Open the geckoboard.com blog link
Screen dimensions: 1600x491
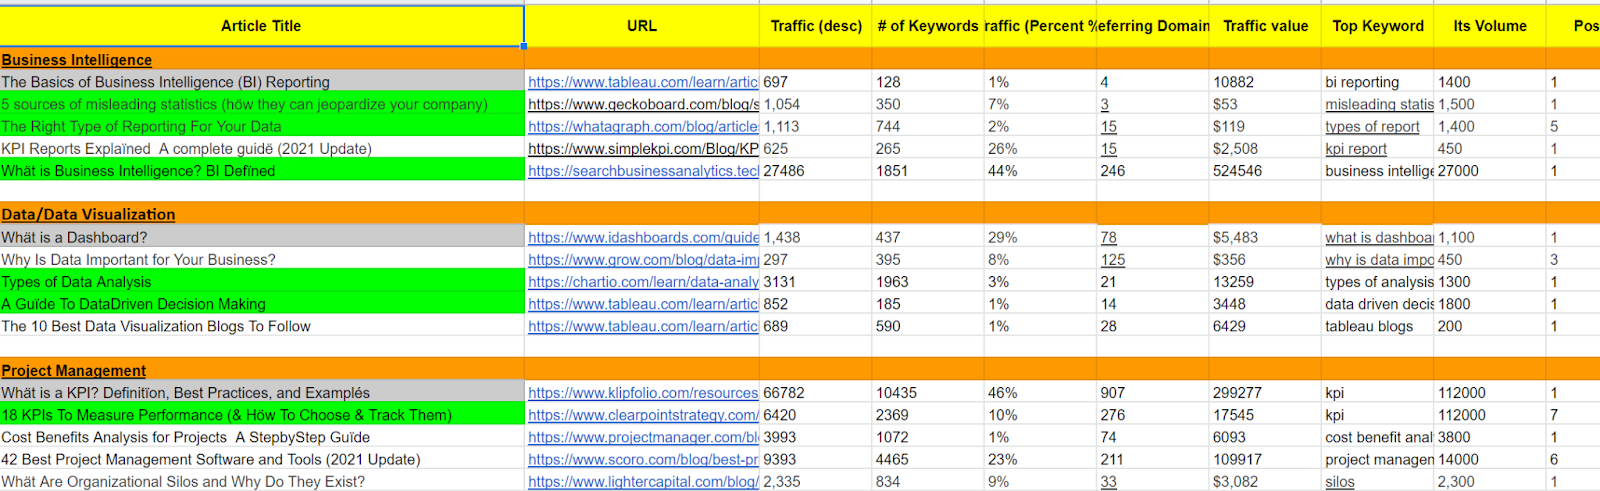click(643, 104)
